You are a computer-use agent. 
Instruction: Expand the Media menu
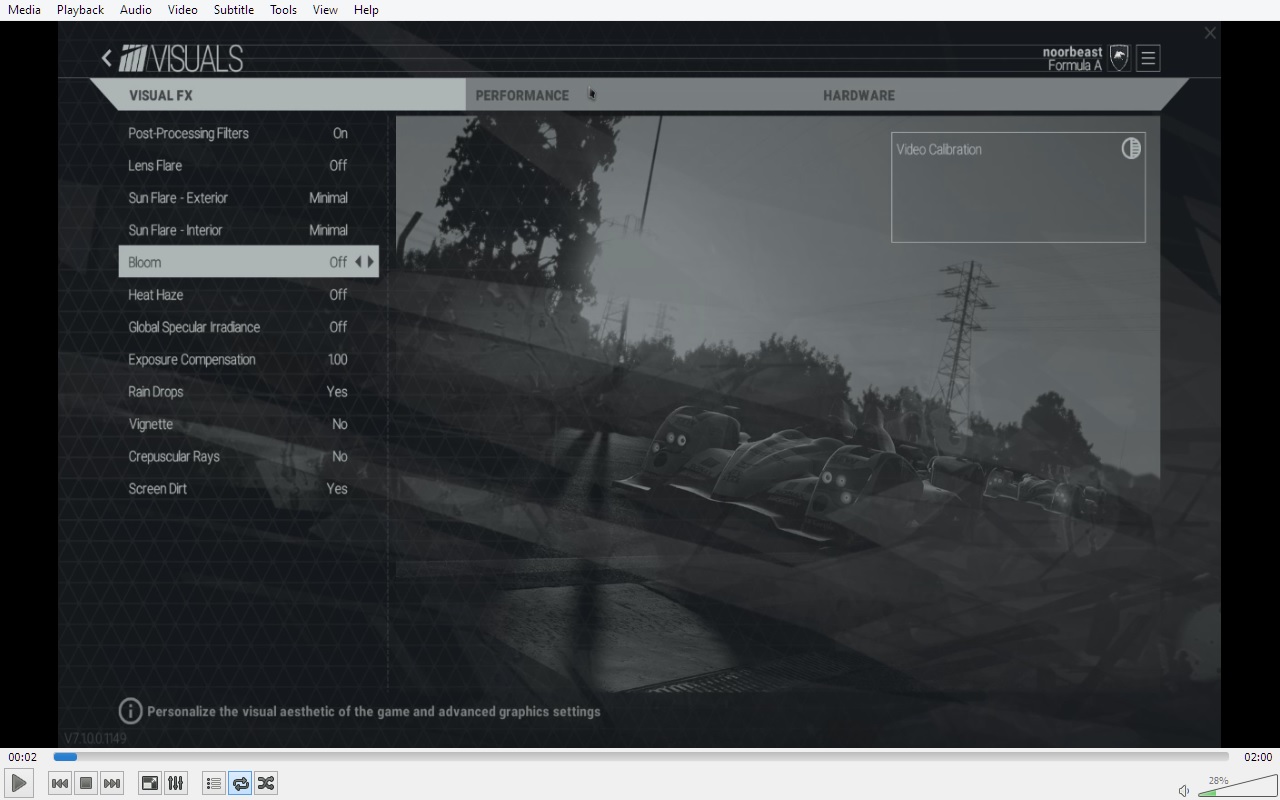(x=24, y=10)
